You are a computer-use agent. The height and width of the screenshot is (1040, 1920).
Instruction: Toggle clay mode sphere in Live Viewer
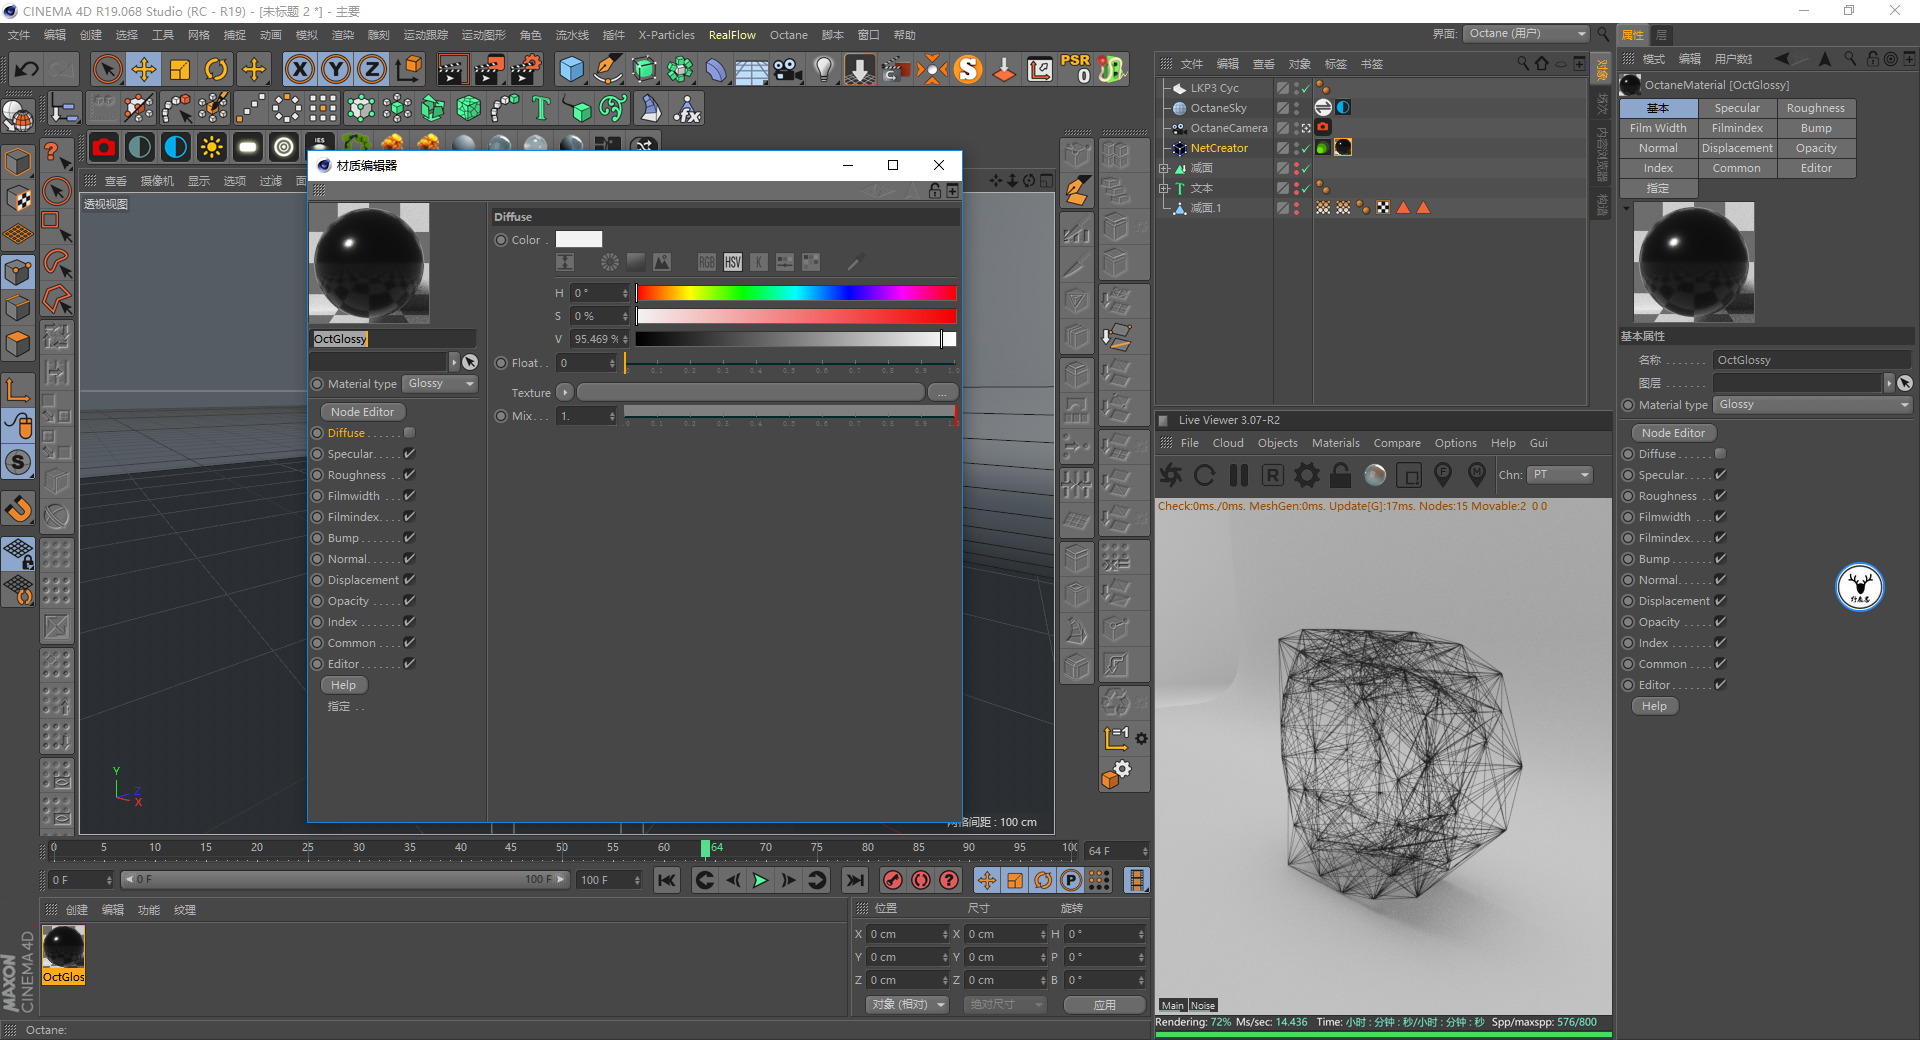coord(1375,475)
